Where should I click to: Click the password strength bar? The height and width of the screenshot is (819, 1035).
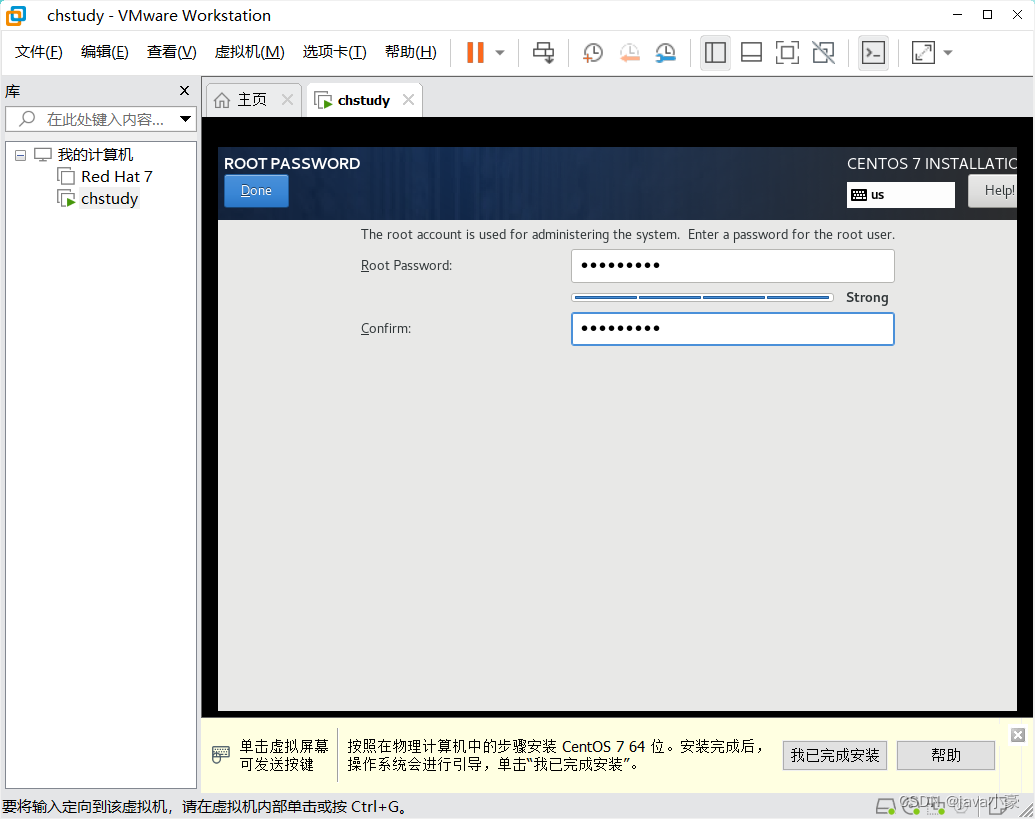pyautogui.click(x=702, y=298)
